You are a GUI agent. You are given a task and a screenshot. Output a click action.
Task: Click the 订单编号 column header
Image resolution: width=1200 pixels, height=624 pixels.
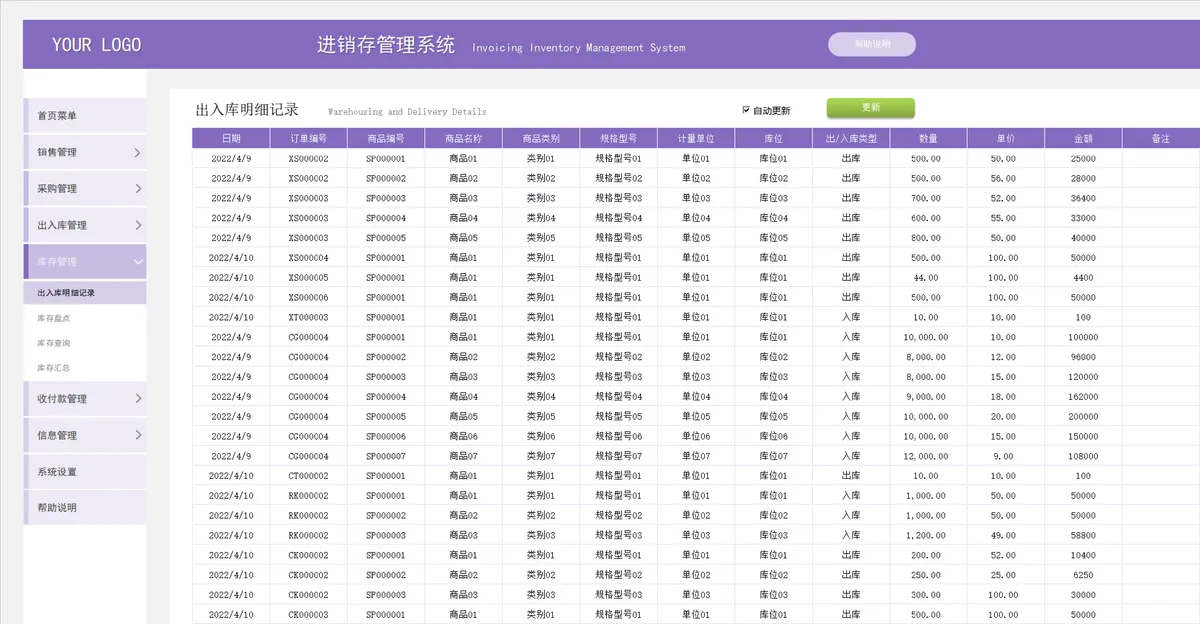point(308,138)
